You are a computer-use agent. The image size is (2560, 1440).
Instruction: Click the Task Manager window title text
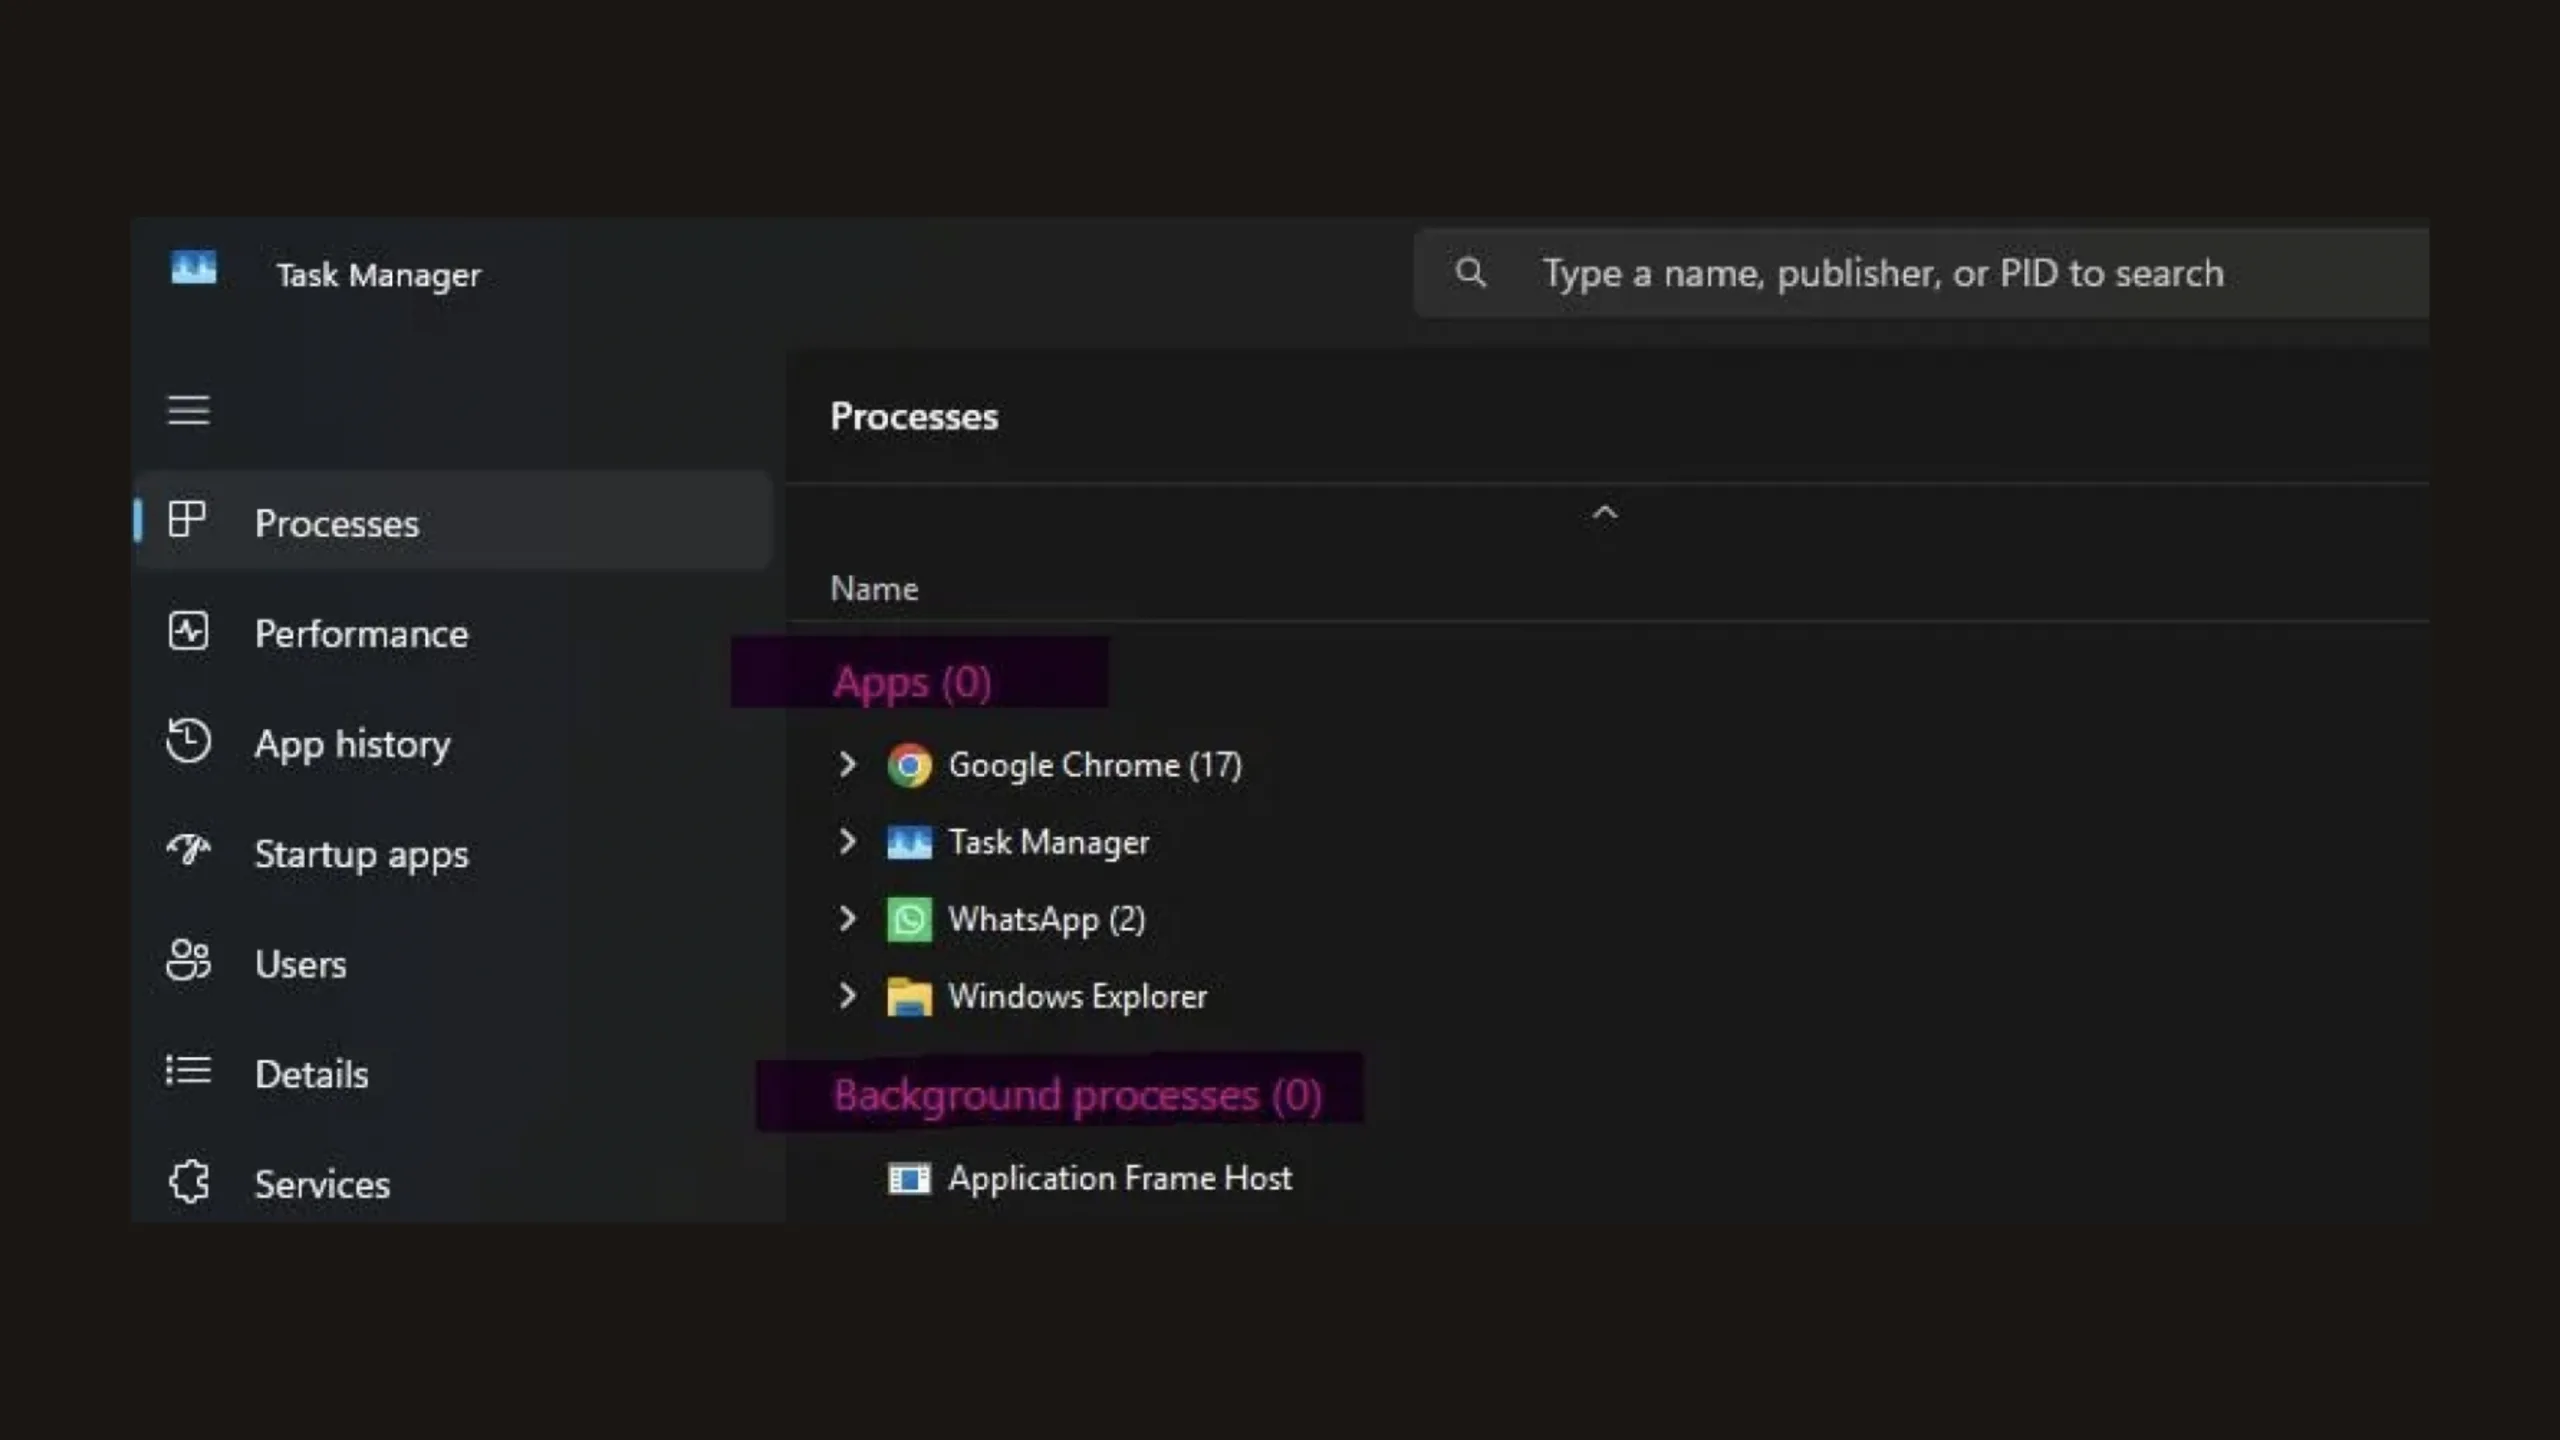pos(378,275)
